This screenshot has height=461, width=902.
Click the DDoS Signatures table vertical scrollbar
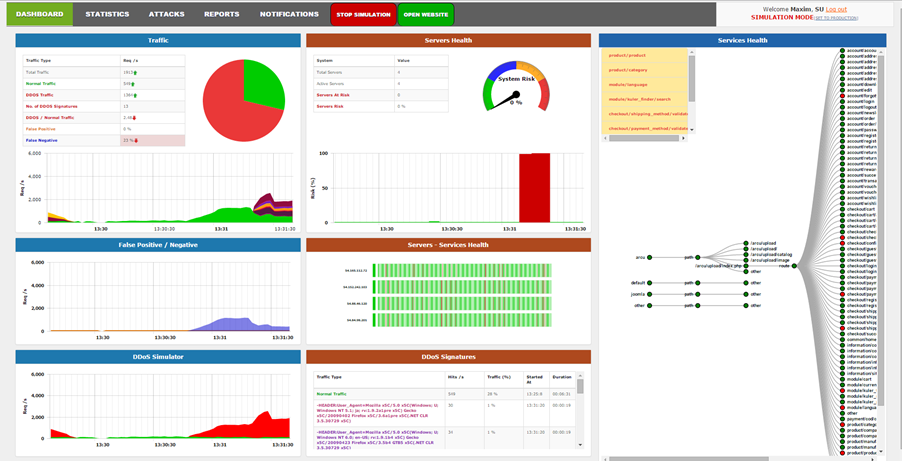[580, 386]
